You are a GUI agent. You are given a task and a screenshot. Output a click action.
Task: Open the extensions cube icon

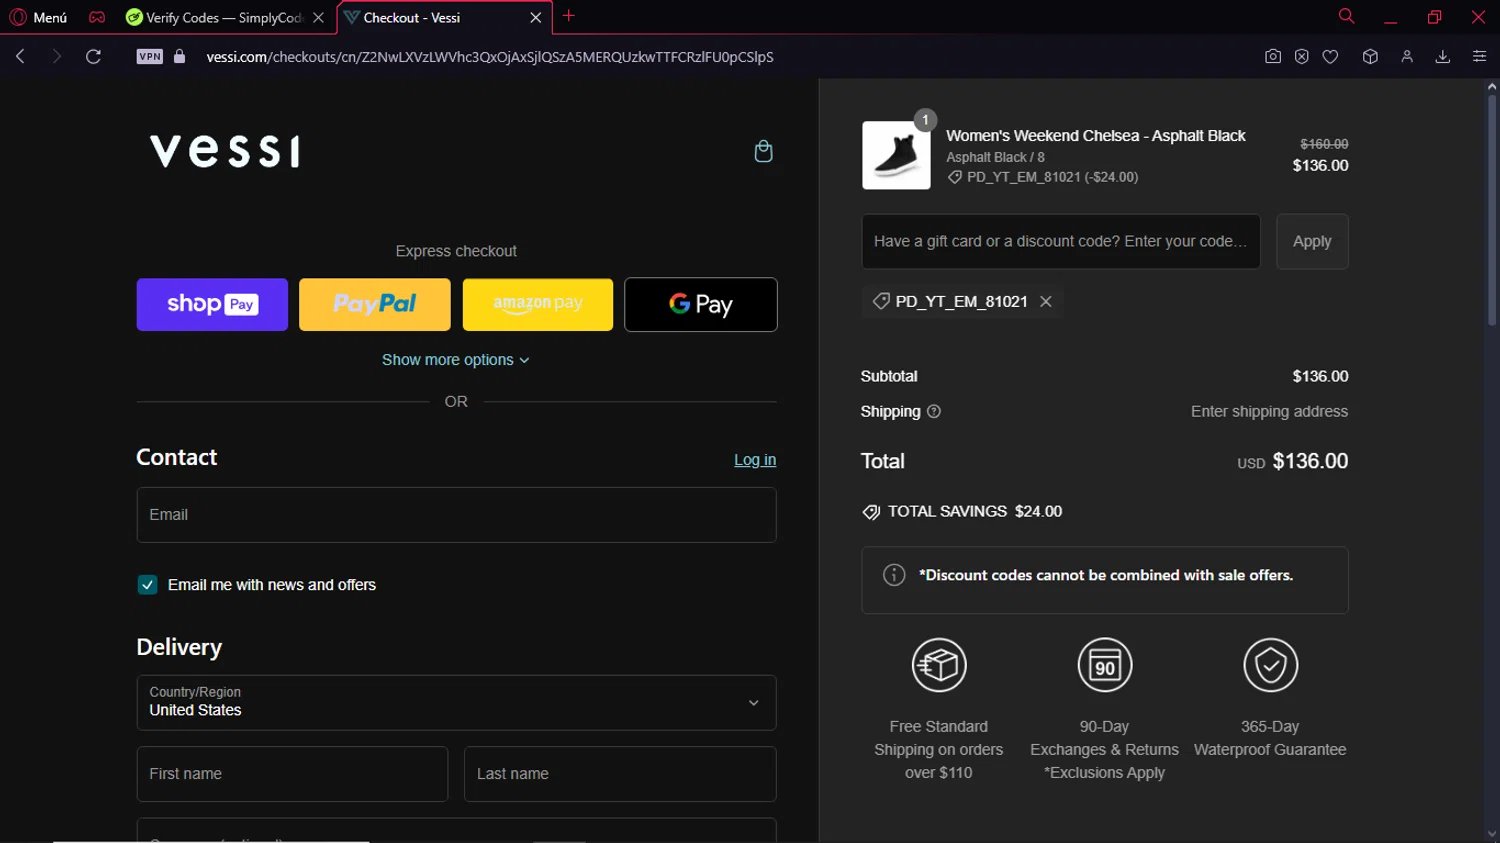[x=1370, y=57]
